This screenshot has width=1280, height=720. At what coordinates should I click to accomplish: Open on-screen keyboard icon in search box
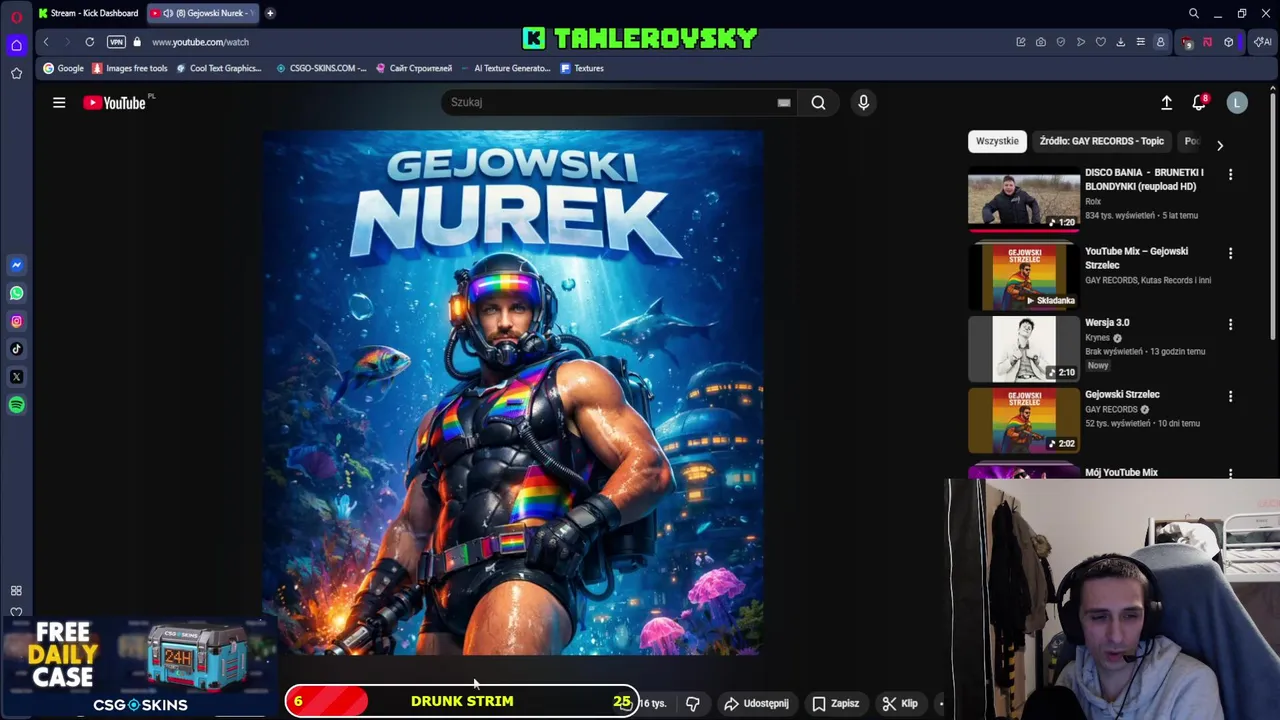784,102
